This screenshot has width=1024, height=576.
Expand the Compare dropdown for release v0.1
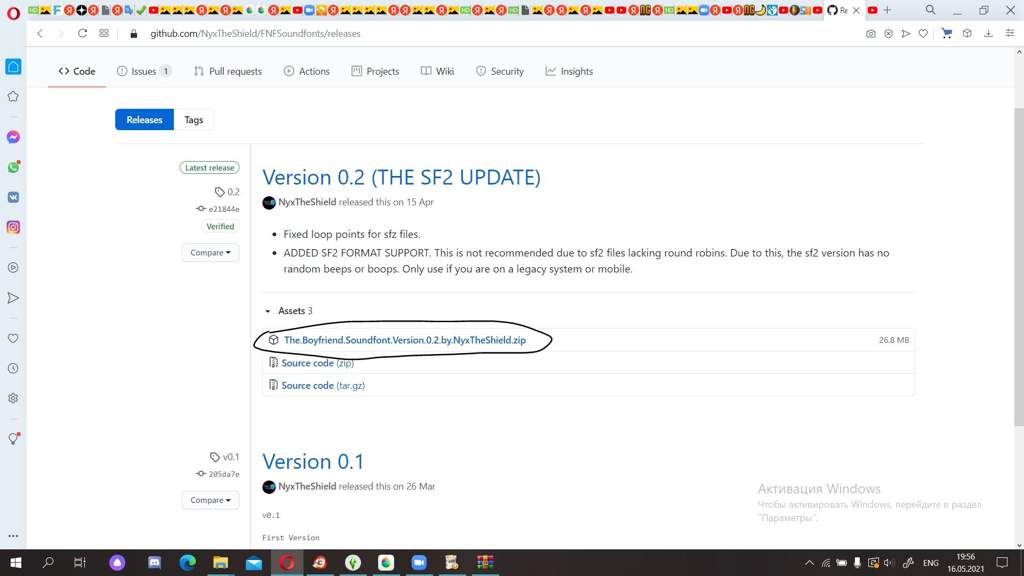pos(210,500)
